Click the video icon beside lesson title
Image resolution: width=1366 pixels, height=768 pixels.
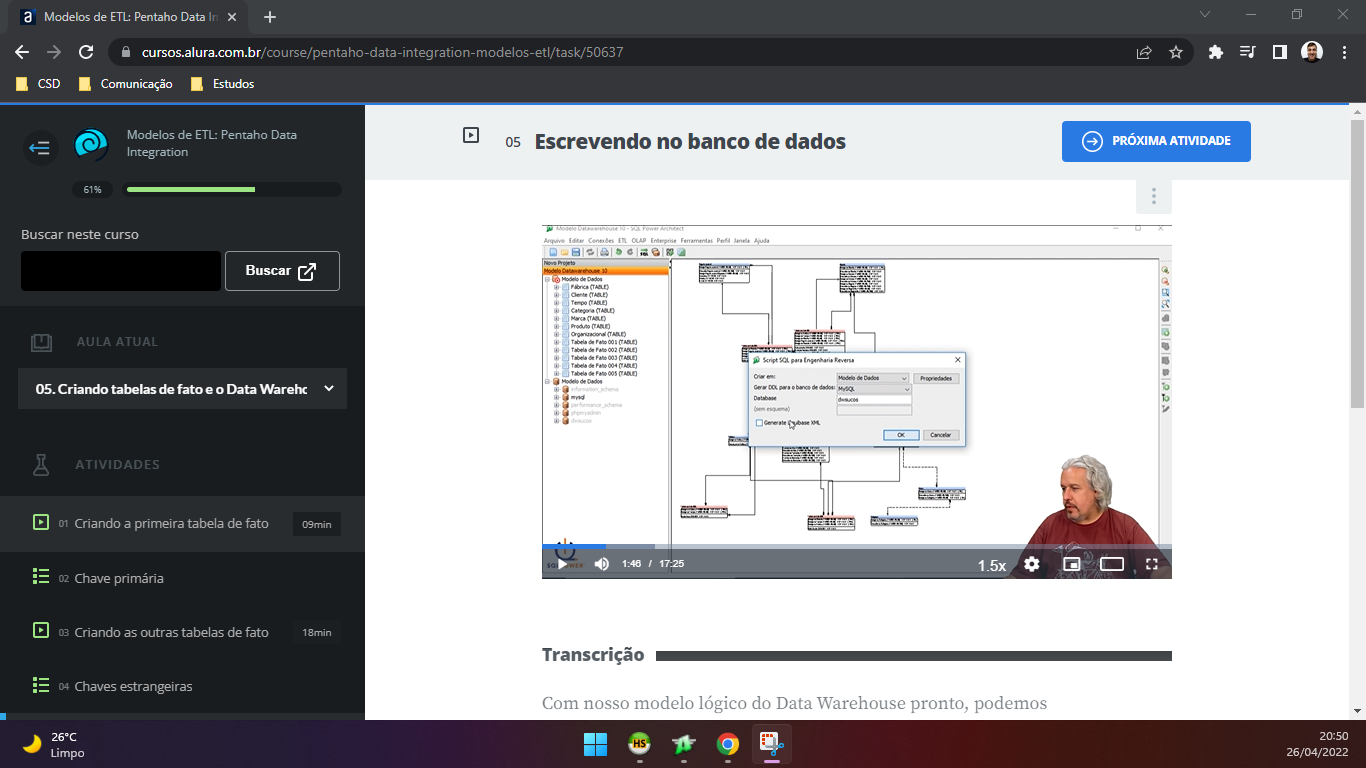(471, 134)
